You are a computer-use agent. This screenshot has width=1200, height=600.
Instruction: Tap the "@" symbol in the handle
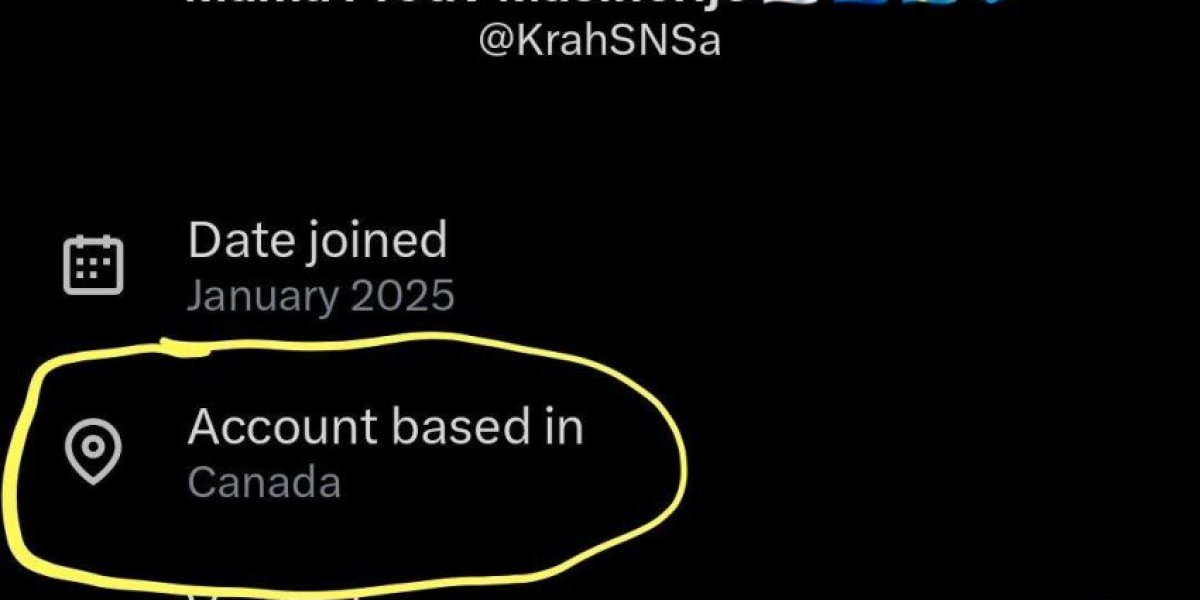point(496,42)
